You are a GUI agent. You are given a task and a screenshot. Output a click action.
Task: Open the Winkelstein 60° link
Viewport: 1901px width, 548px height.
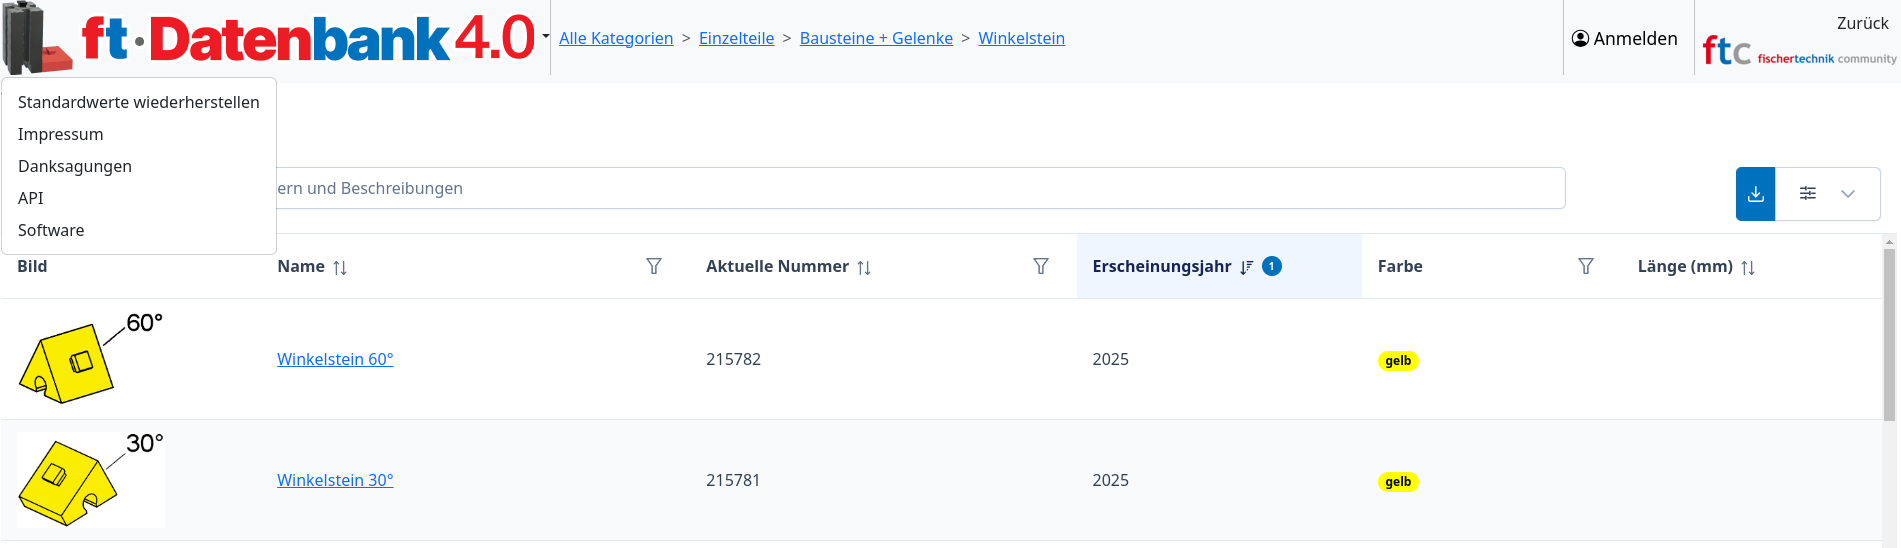(x=335, y=359)
